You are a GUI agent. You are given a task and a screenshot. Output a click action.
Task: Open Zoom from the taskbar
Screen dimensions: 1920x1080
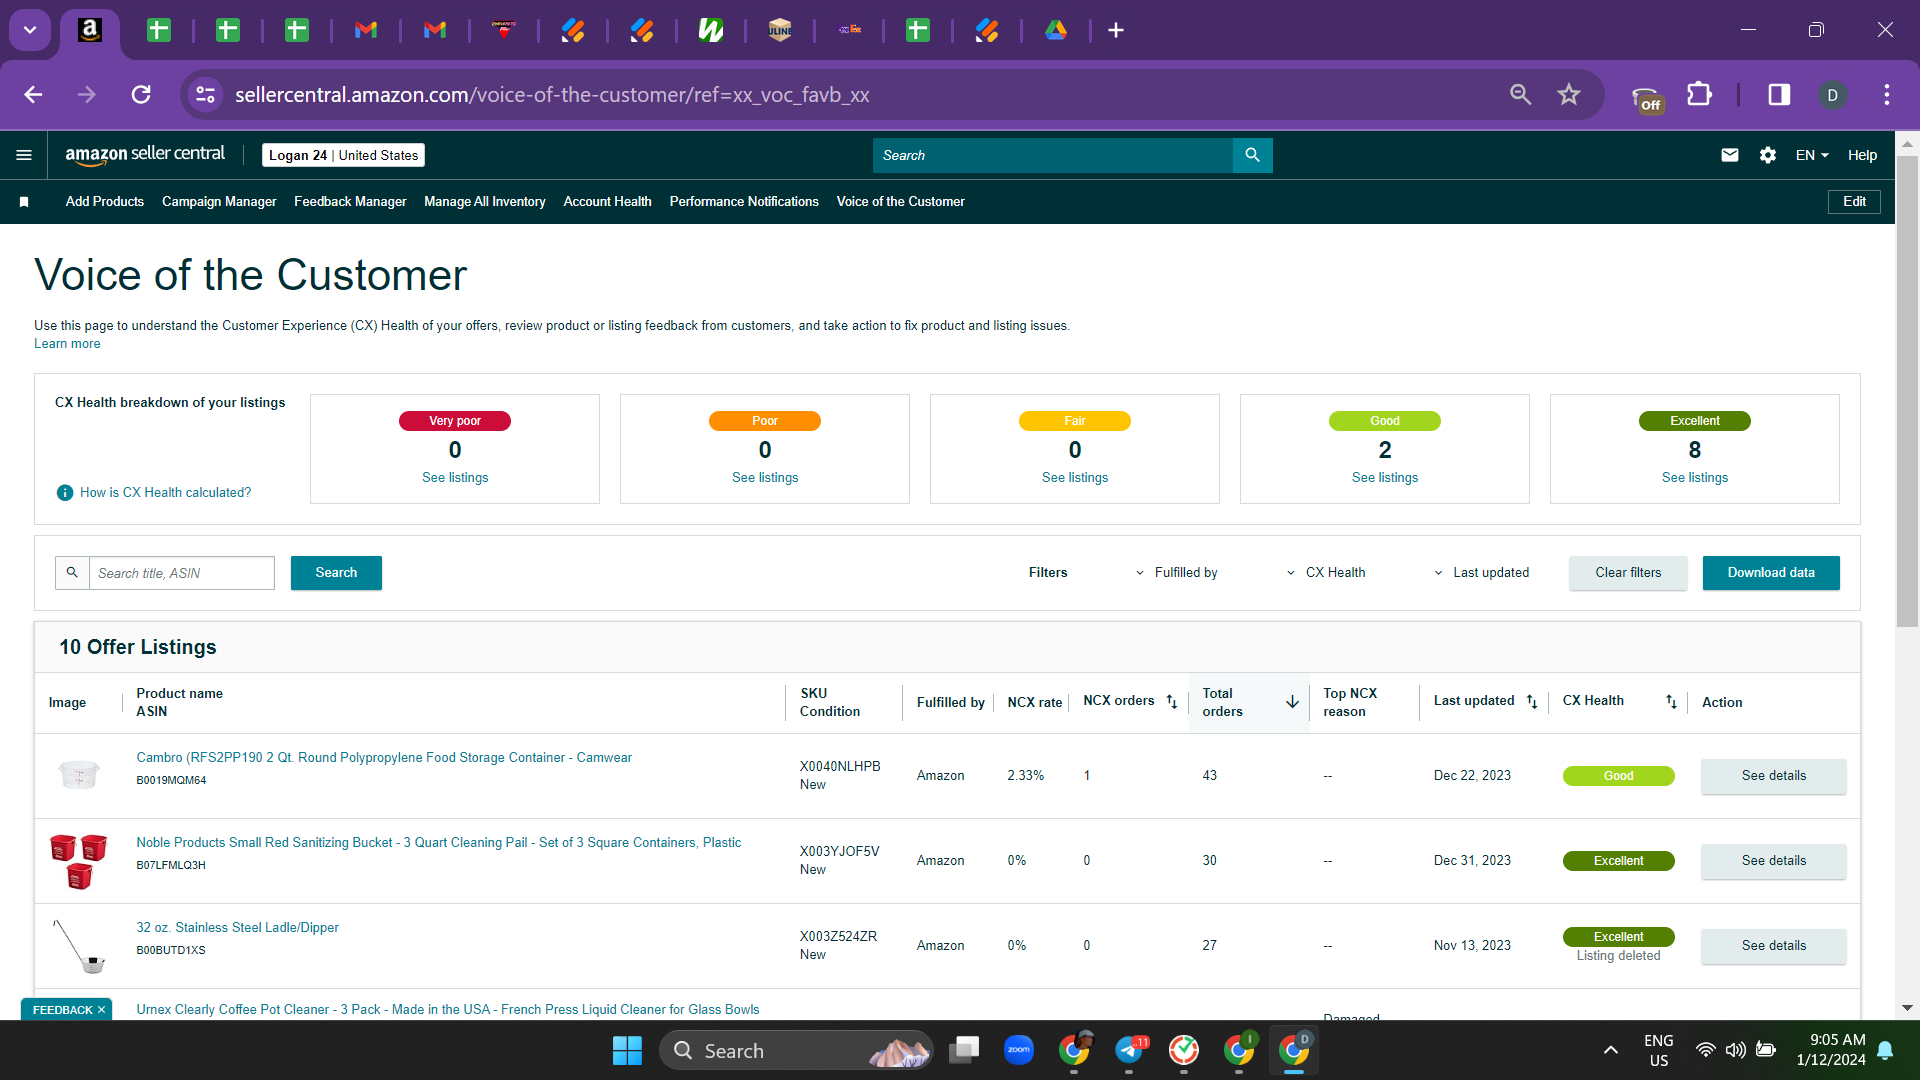(1018, 1050)
